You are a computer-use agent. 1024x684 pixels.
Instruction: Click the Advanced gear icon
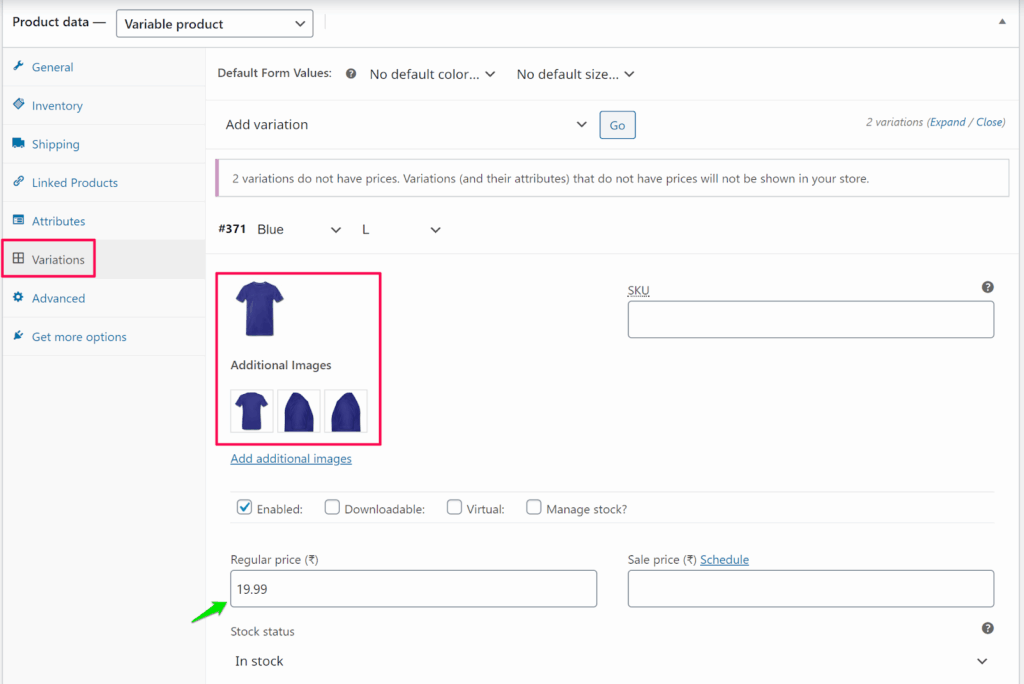pyautogui.click(x=18, y=298)
